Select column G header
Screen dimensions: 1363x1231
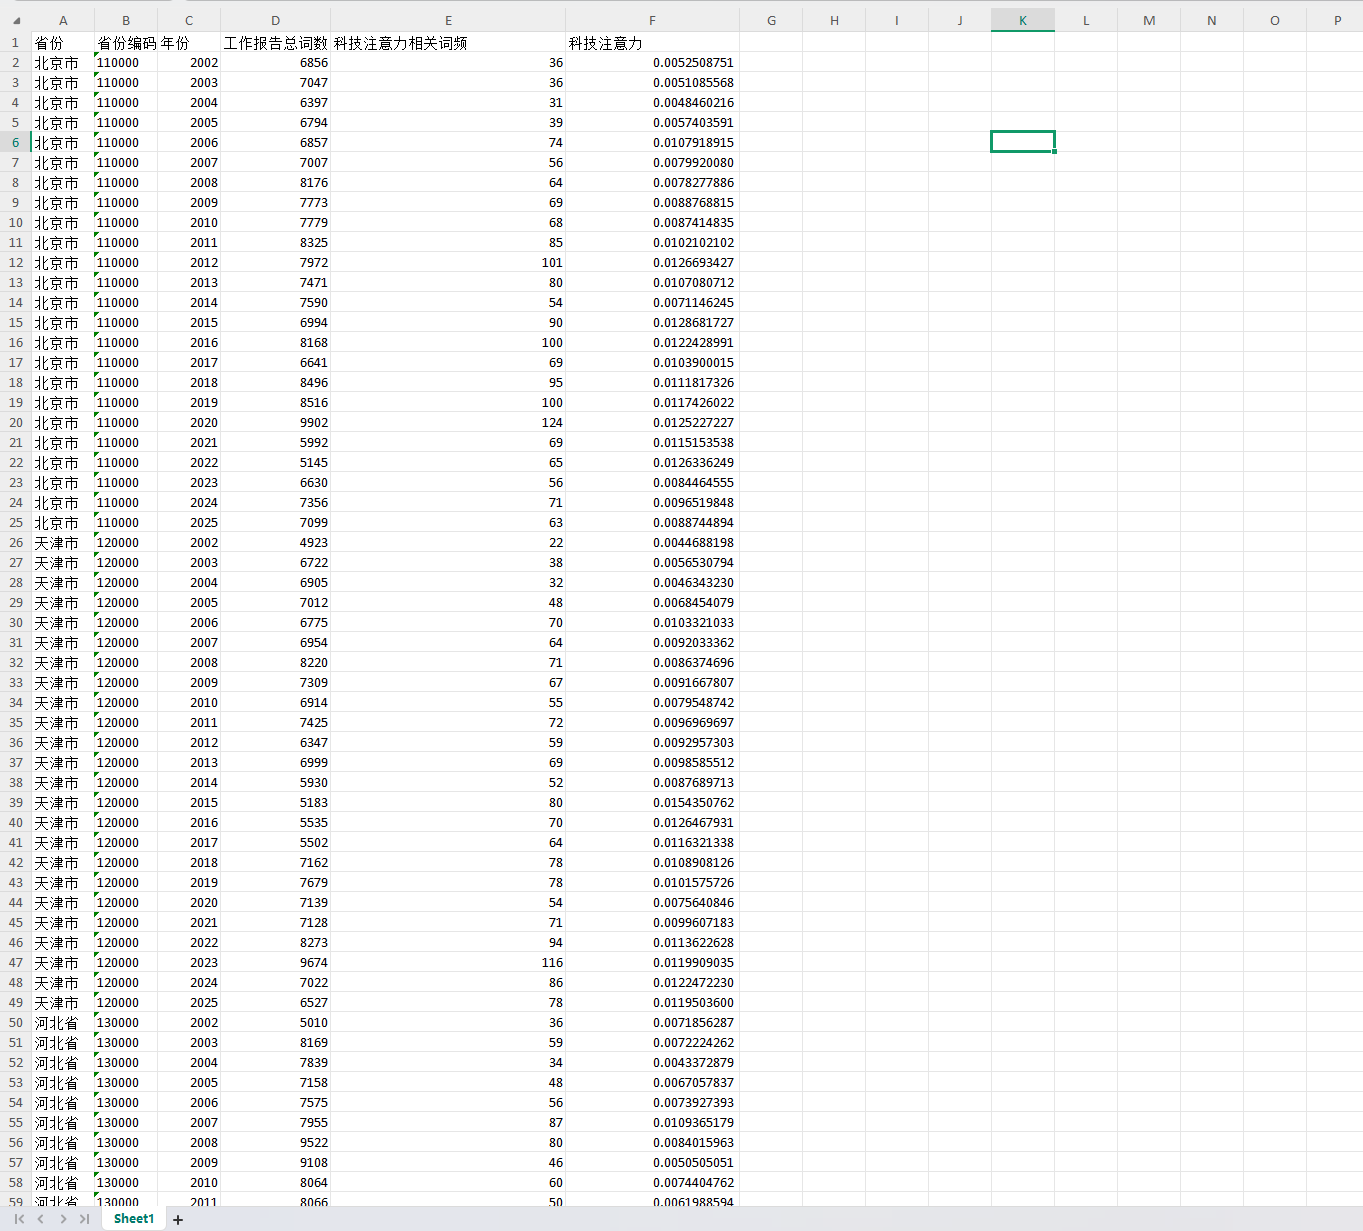coord(771,21)
